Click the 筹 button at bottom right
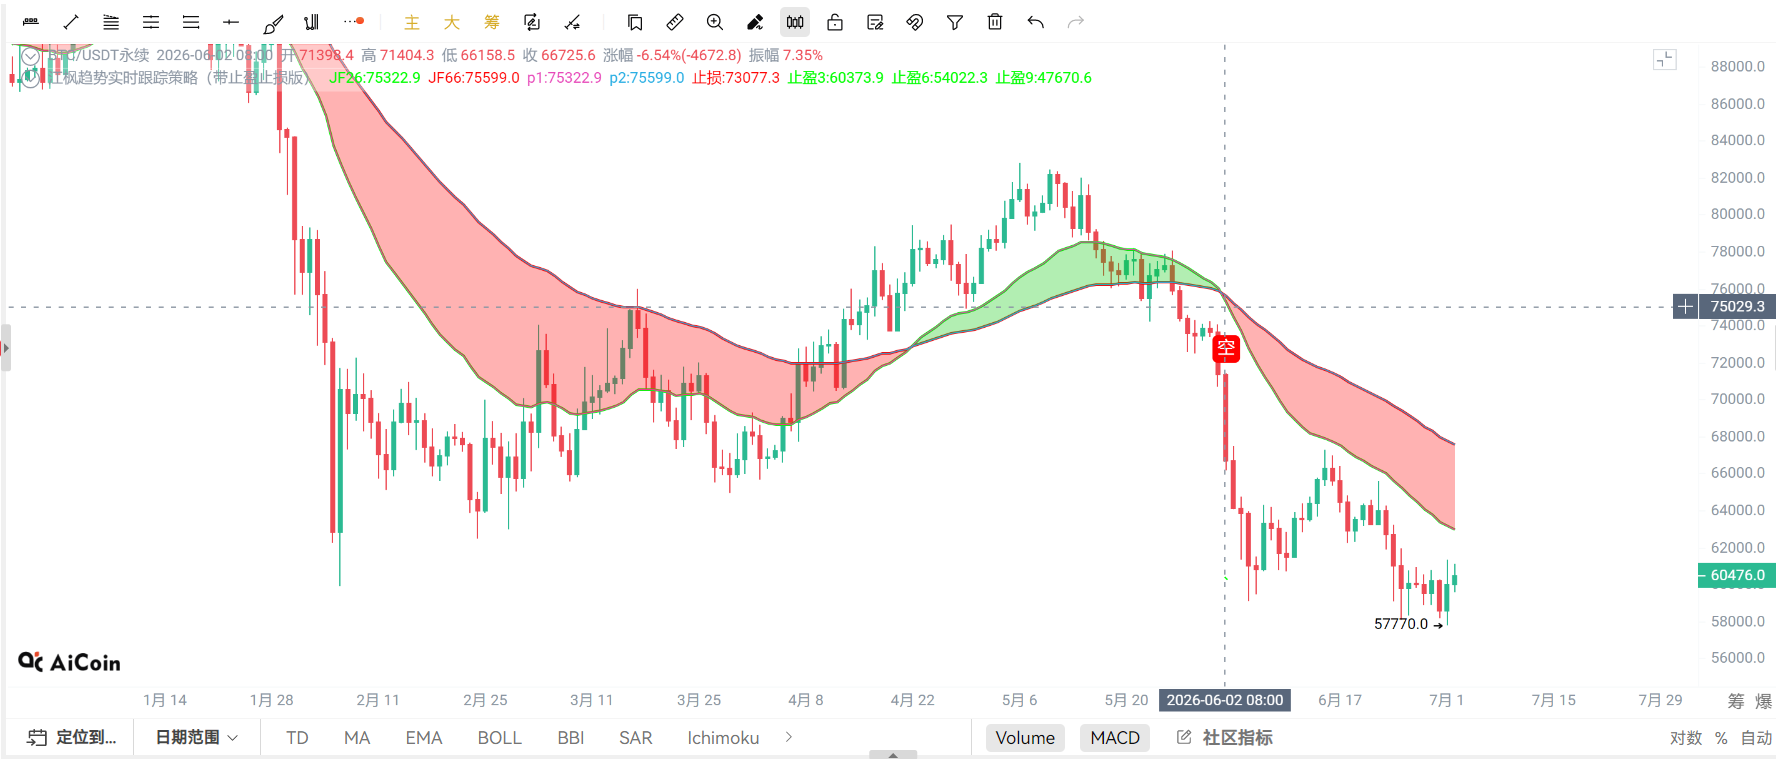Viewport: 1776px width, 759px height. click(1736, 701)
